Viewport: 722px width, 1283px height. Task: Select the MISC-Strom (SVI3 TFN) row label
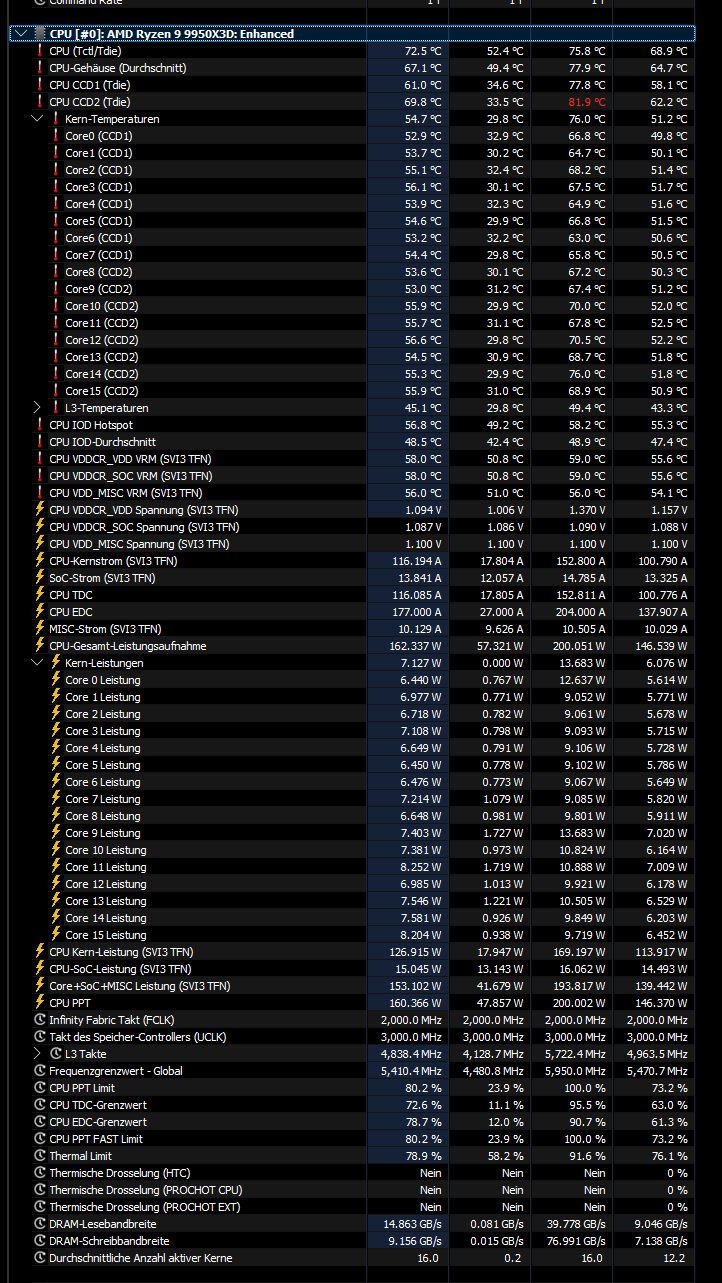point(105,629)
